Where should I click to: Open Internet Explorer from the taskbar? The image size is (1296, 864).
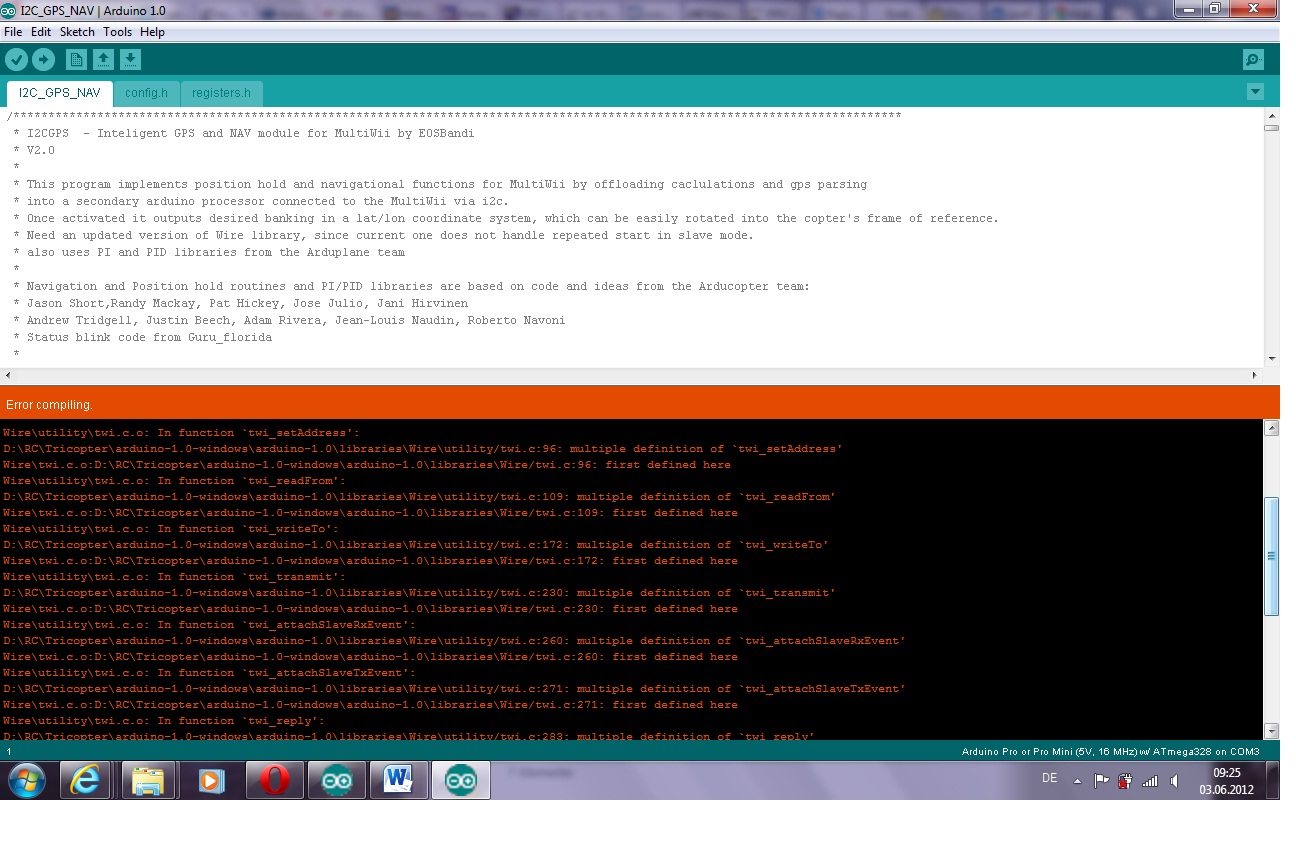86,780
